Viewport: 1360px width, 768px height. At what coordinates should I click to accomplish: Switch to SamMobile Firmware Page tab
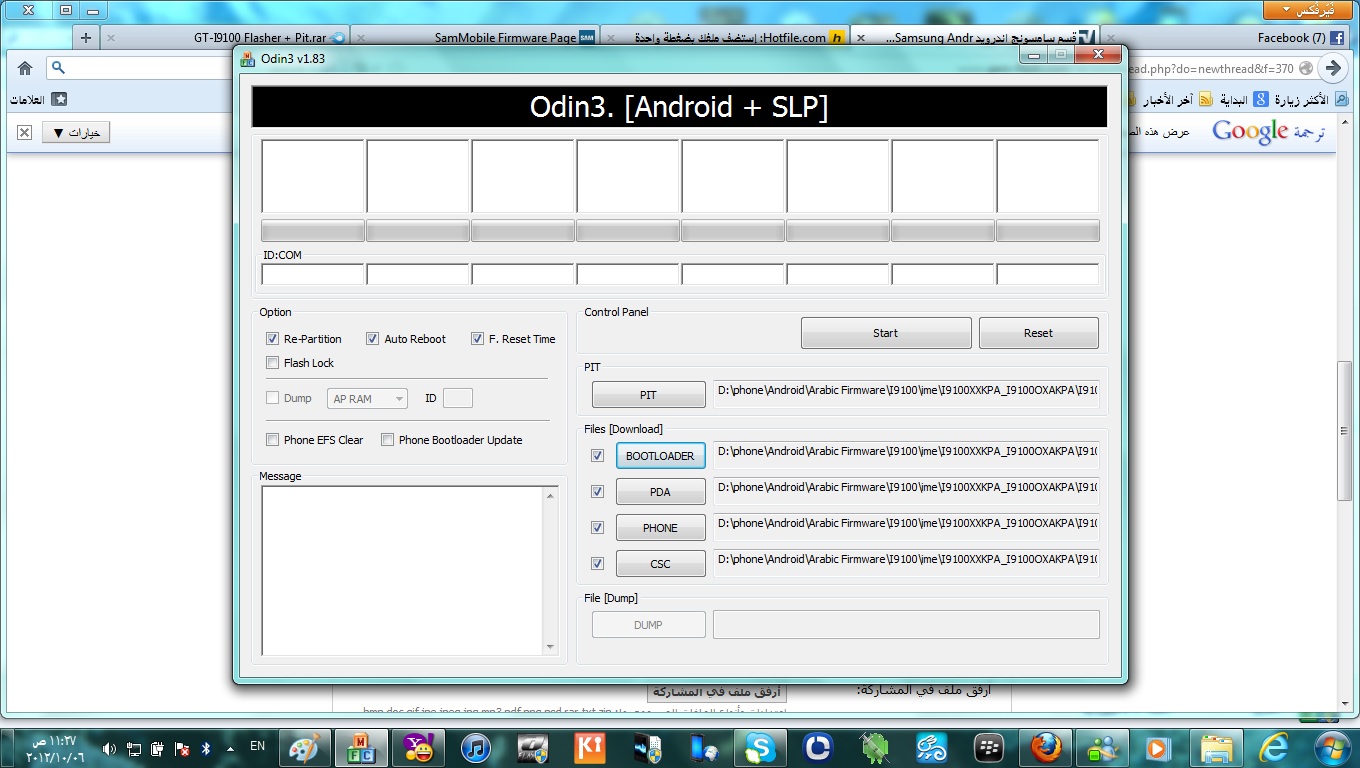pos(475,38)
